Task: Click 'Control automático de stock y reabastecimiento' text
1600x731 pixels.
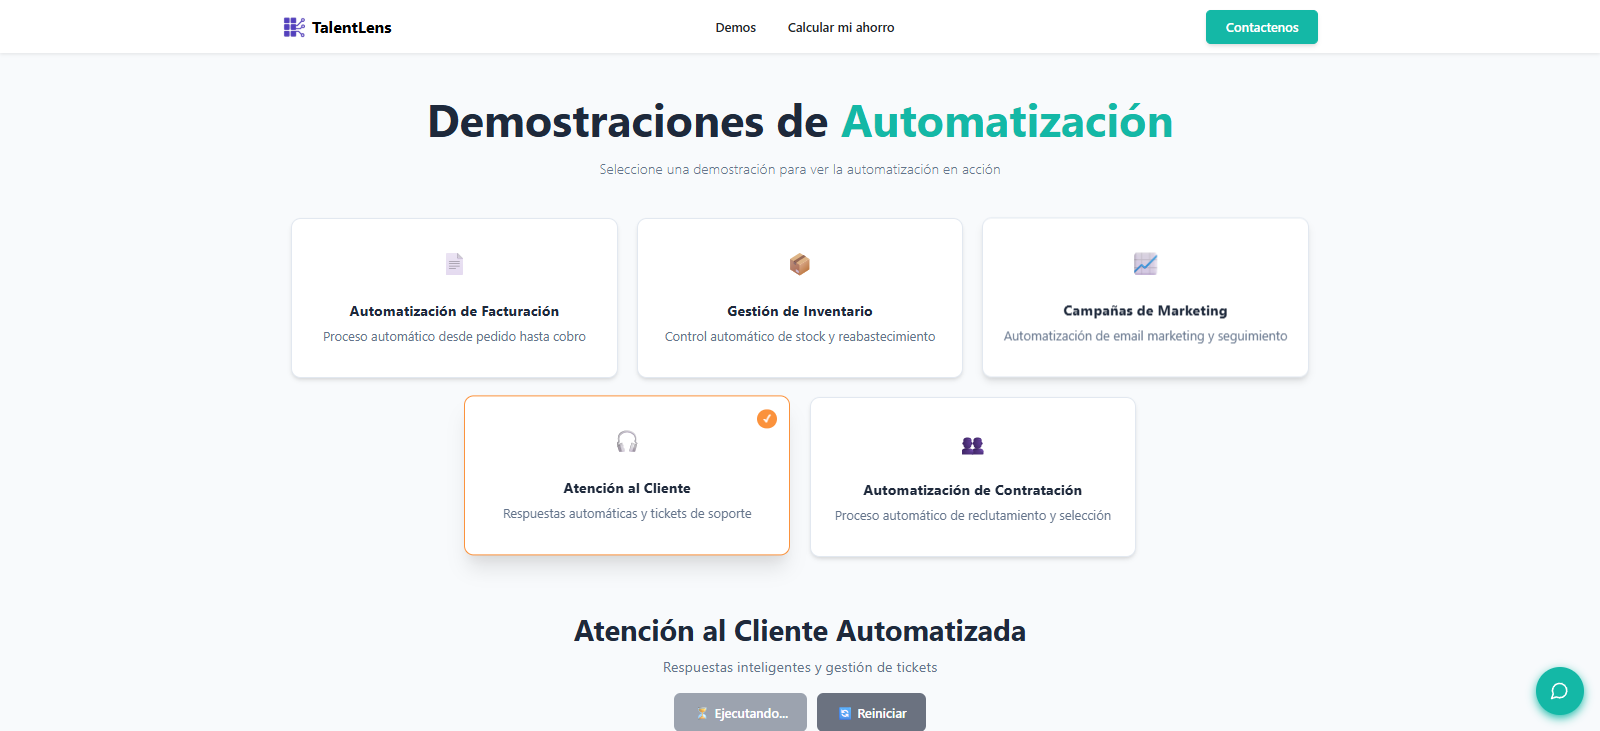Action: tap(800, 337)
